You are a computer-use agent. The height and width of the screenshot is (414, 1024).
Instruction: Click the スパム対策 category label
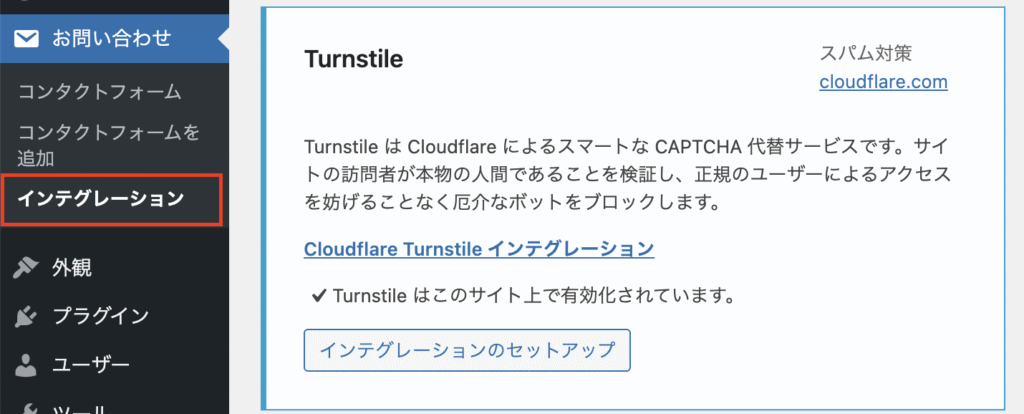(865, 53)
